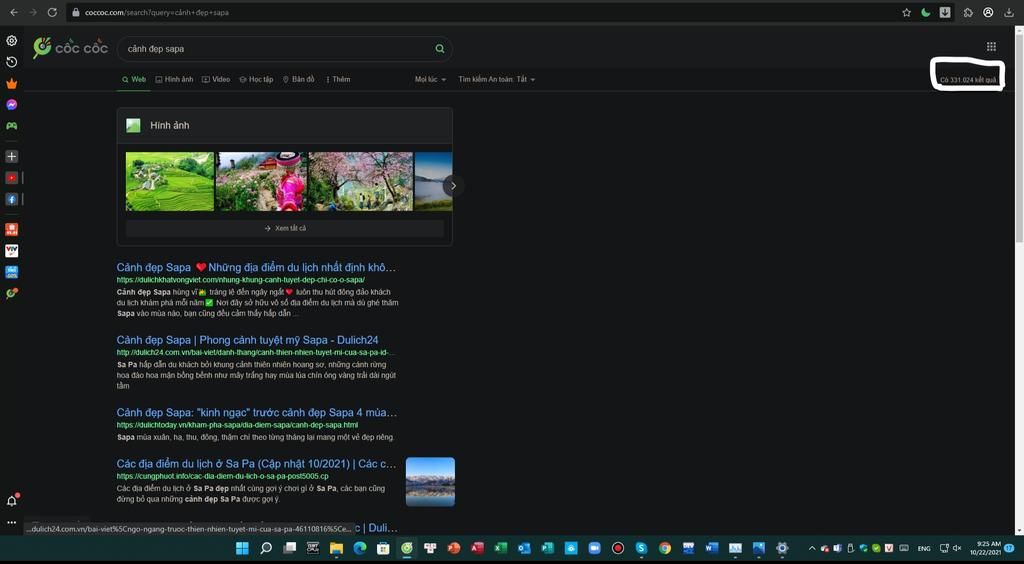
Task: Toggle dark mode moon icon
Action: pos(925,12)
